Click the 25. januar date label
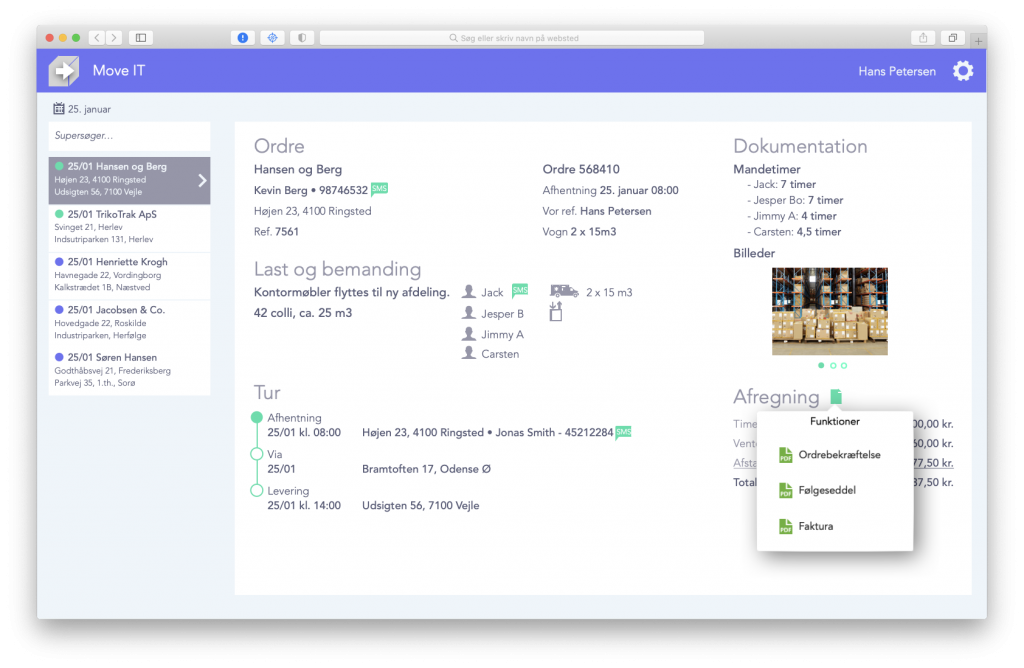The image size is (1024, 668). click(x=89, y=109)
